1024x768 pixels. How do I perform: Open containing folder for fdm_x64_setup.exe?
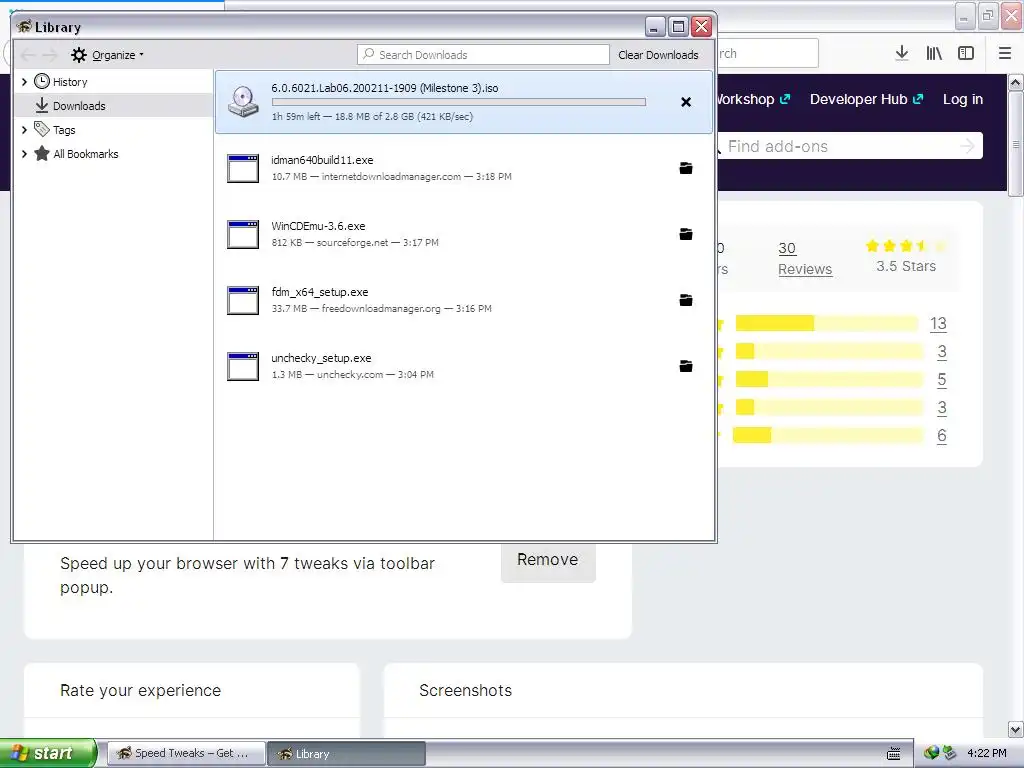tap(686, 300)
